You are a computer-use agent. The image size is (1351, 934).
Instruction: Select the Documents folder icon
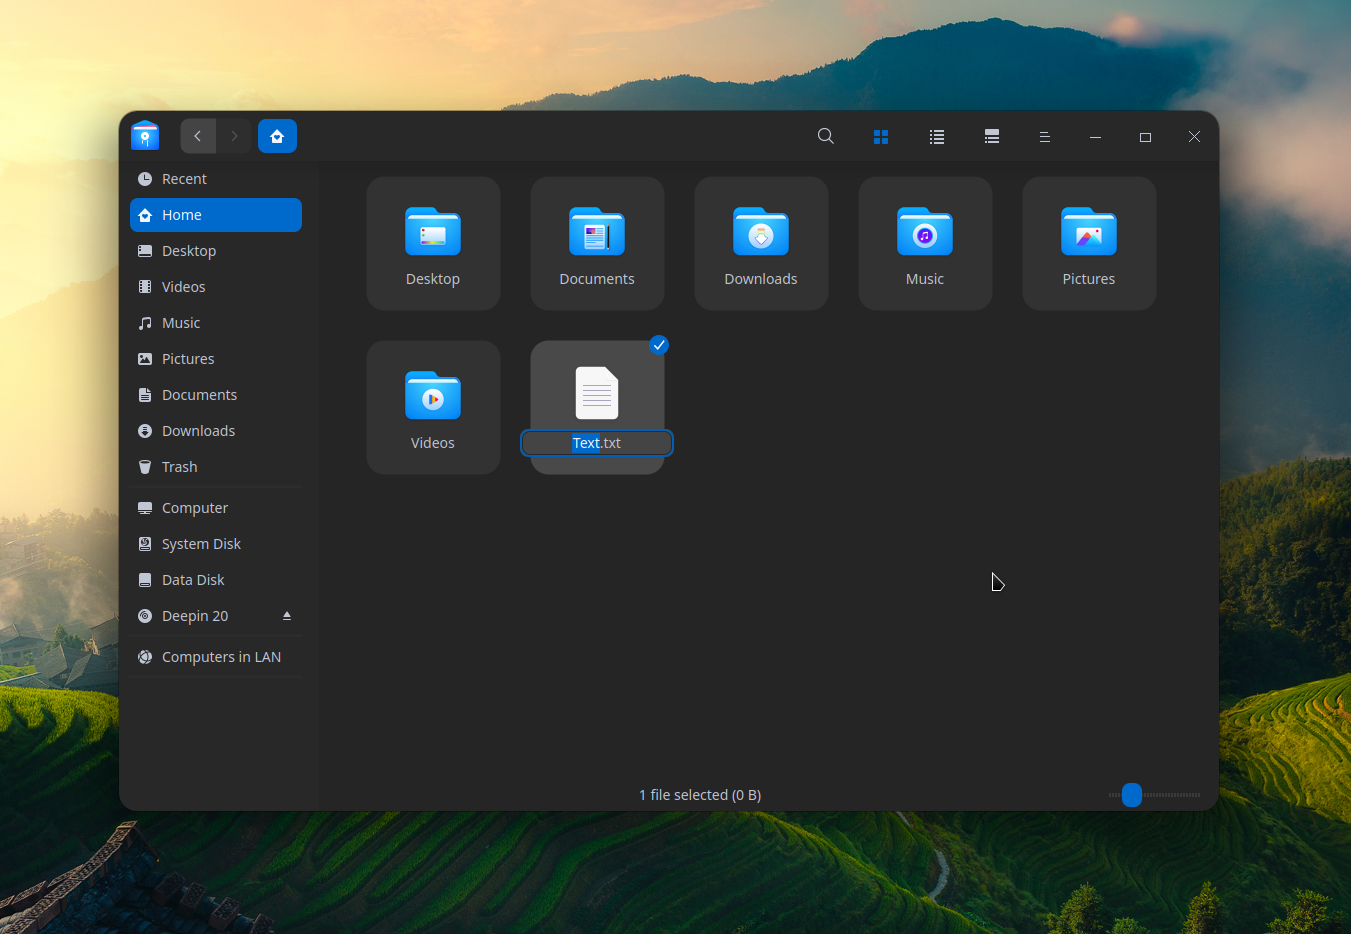[597, 233]
